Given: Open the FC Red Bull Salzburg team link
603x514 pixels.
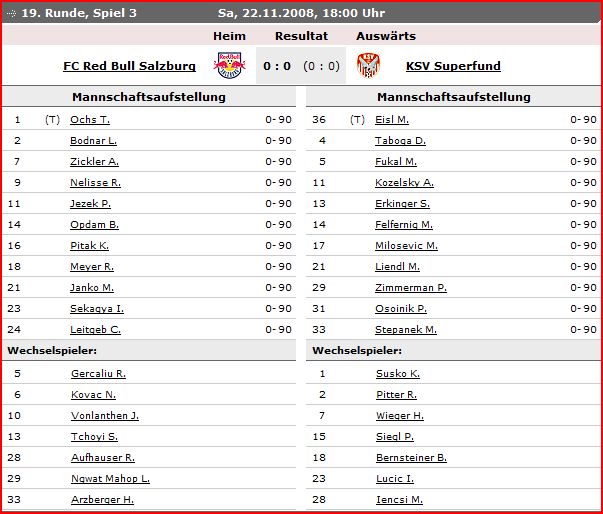Looking at the screenshot, I should (129, 66).
